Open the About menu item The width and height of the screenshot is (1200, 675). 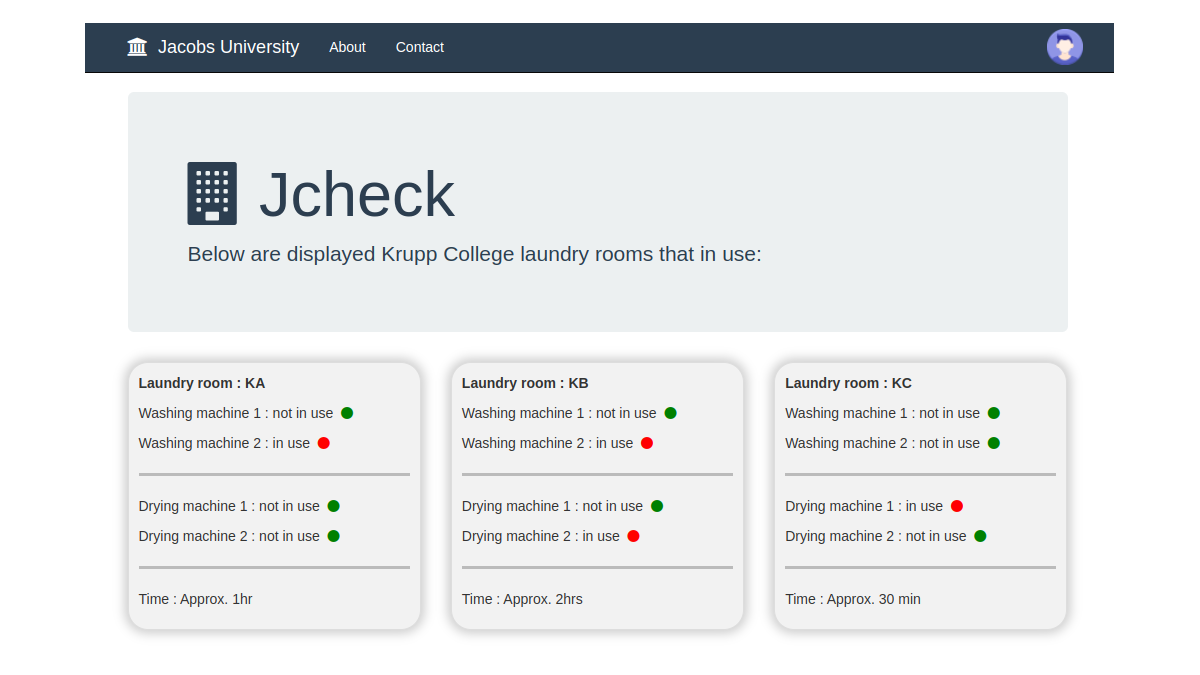(347, 47)
